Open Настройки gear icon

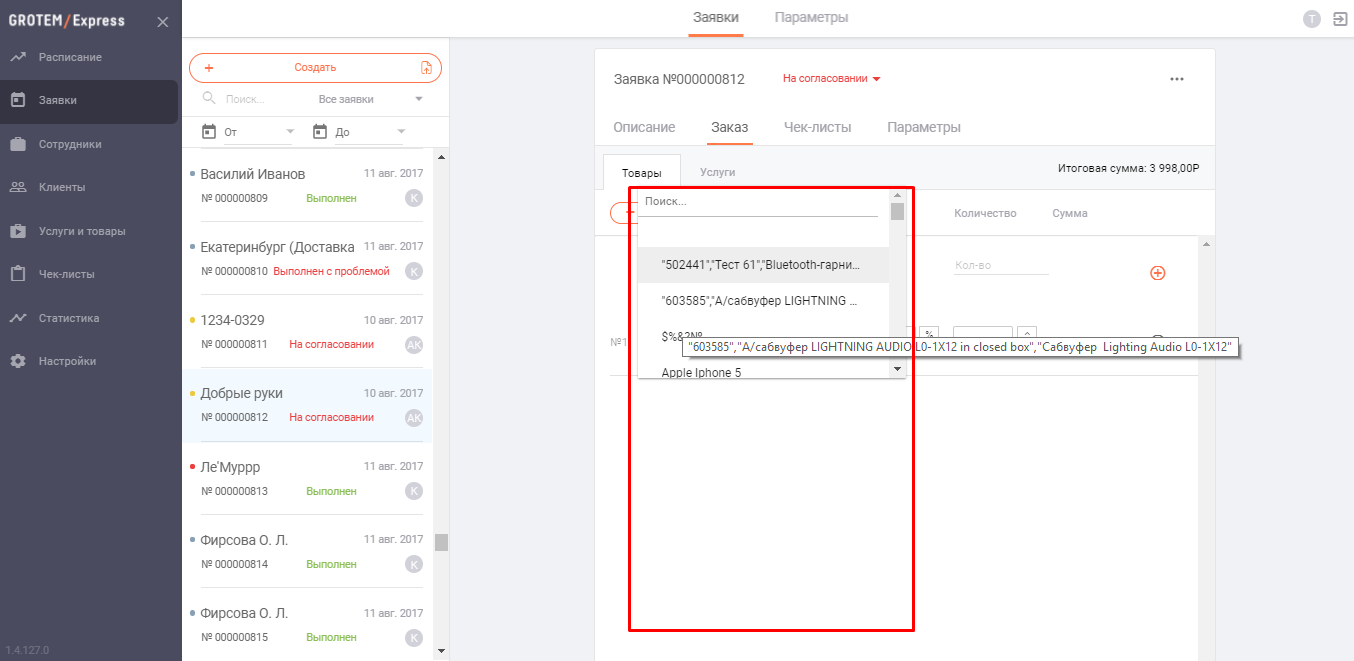(x=18, y=361)
